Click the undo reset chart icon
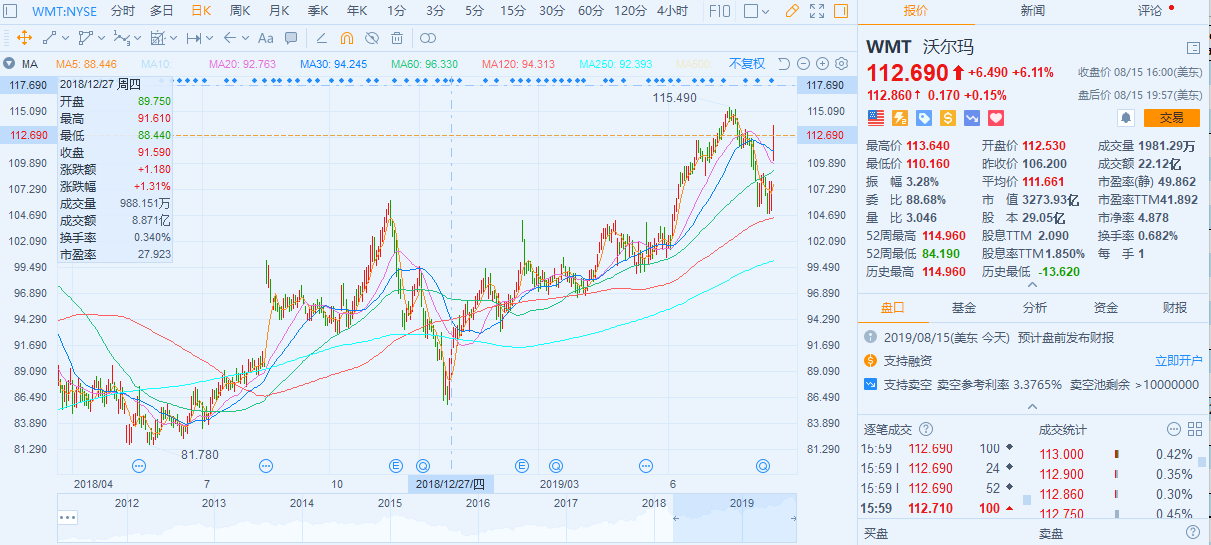Image resolution: width=1211 pixels, height=545 pixels. tap(784, 64)
